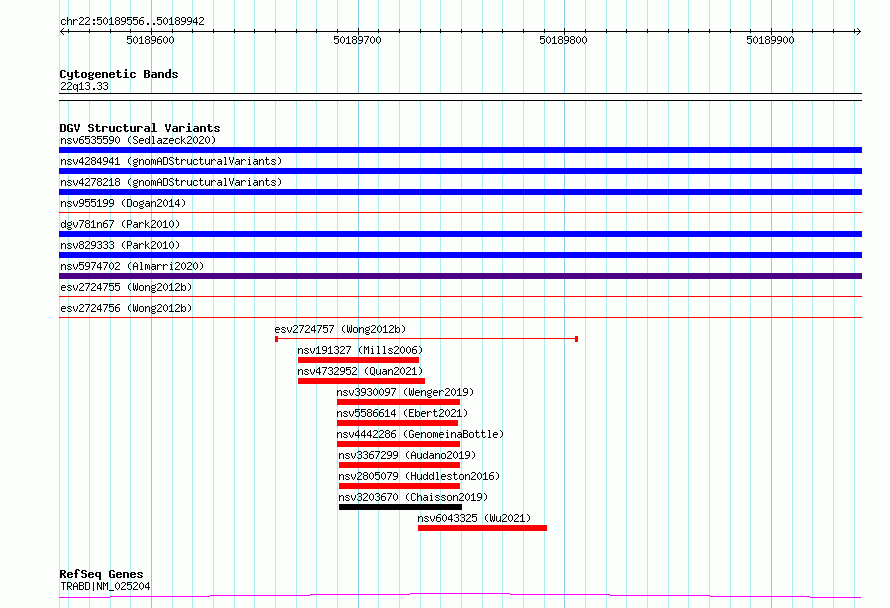Viewport: 890px width, 608px height.
Task: Click the DGV Structural Variants track title
Action: click(x=140, y=128)
